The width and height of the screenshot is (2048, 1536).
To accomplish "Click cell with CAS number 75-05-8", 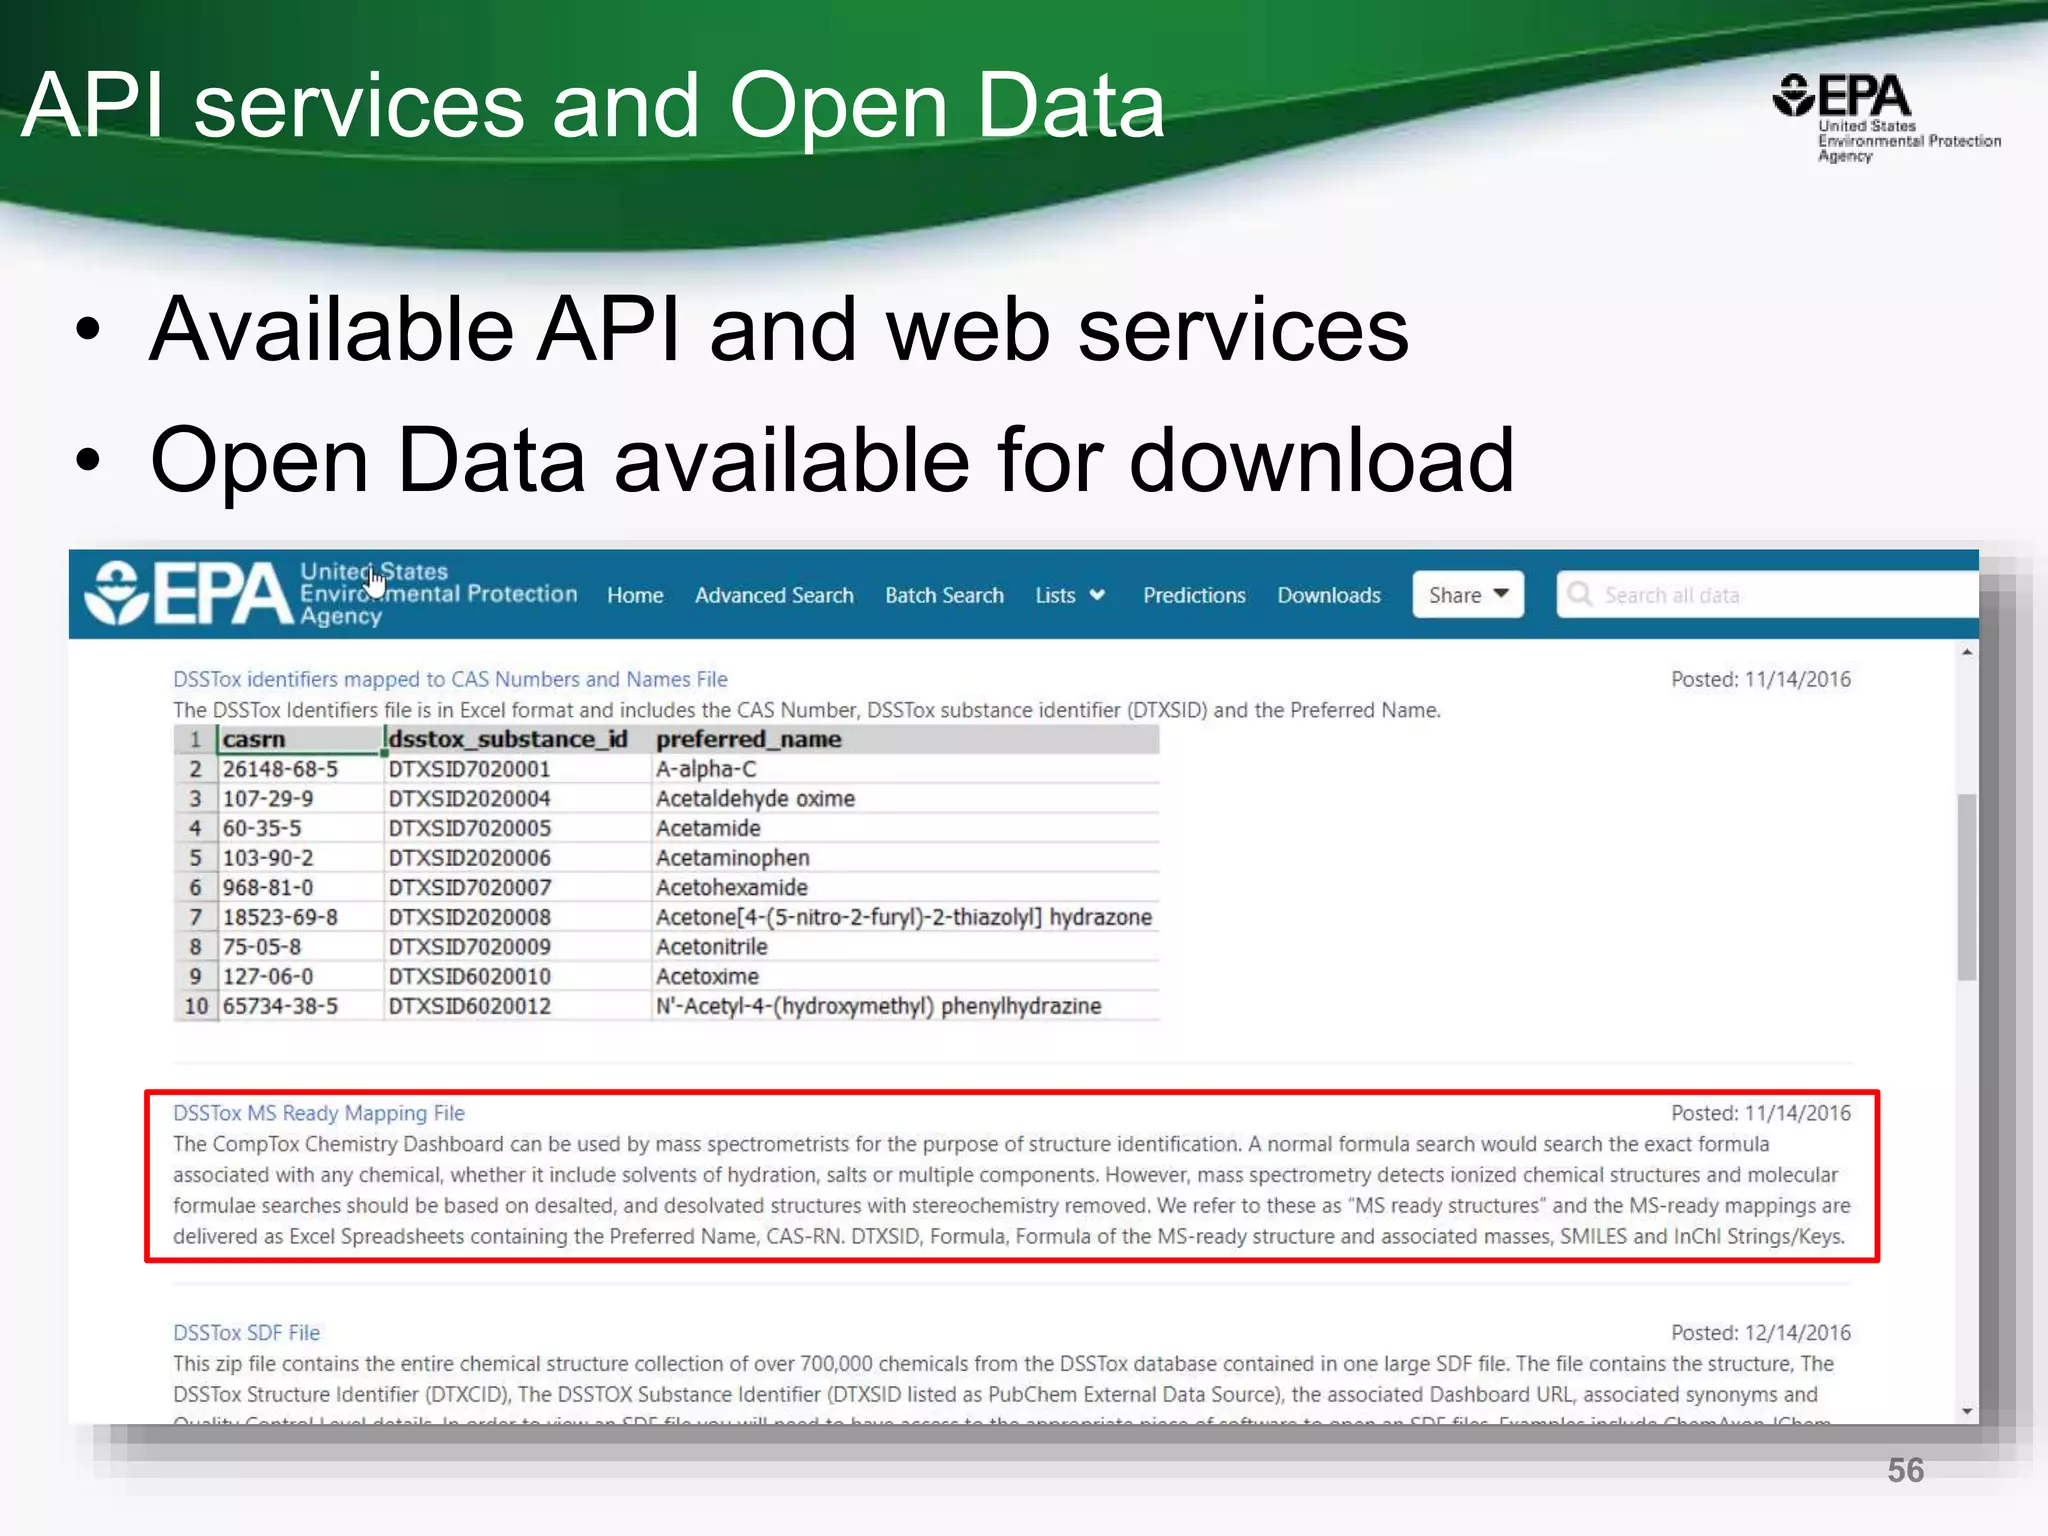I will 299,947.
